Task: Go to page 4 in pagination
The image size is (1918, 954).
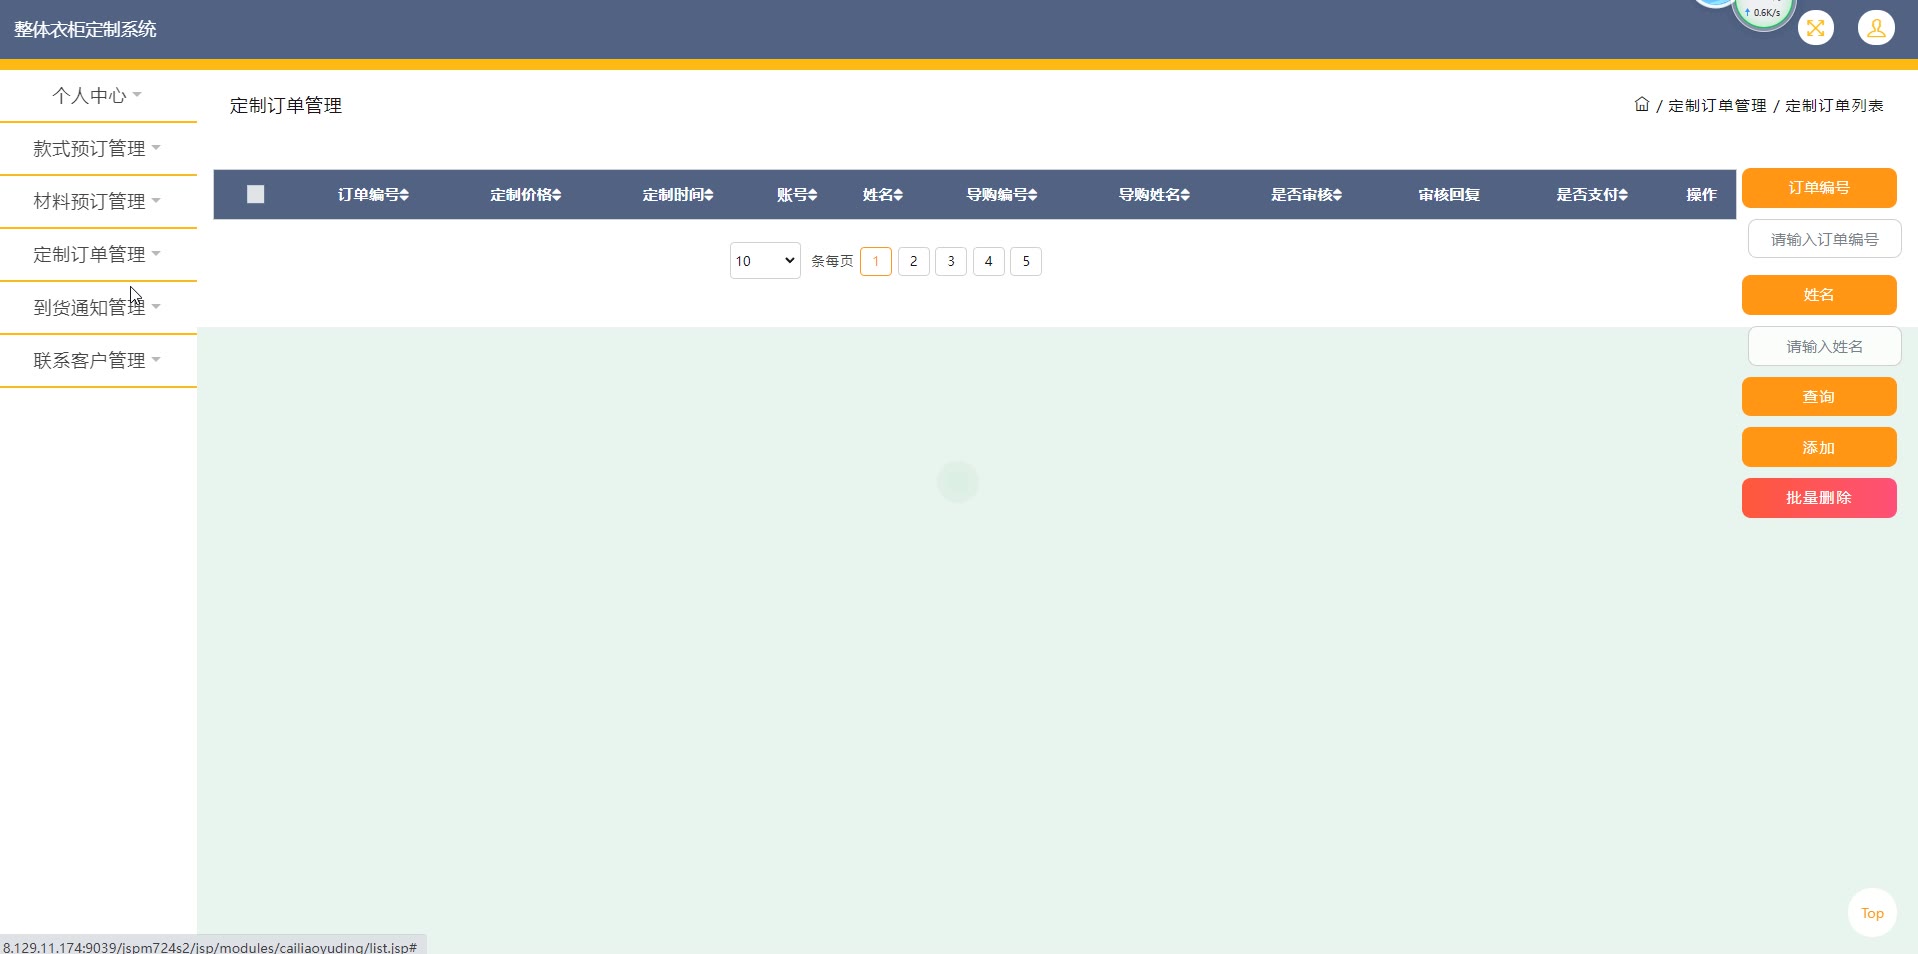Action: [x=989, y=261]
